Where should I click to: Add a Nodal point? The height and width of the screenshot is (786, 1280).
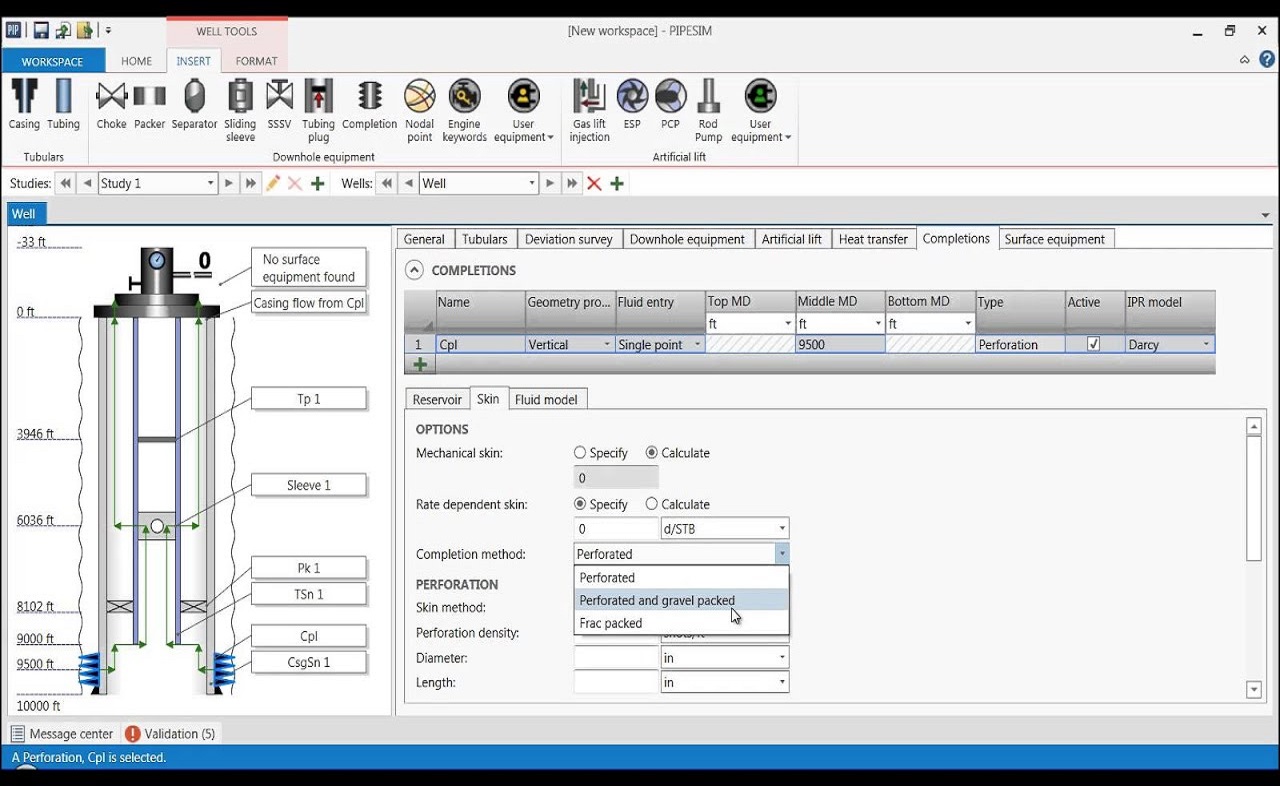pyautogui.click(x=420, y=111)
